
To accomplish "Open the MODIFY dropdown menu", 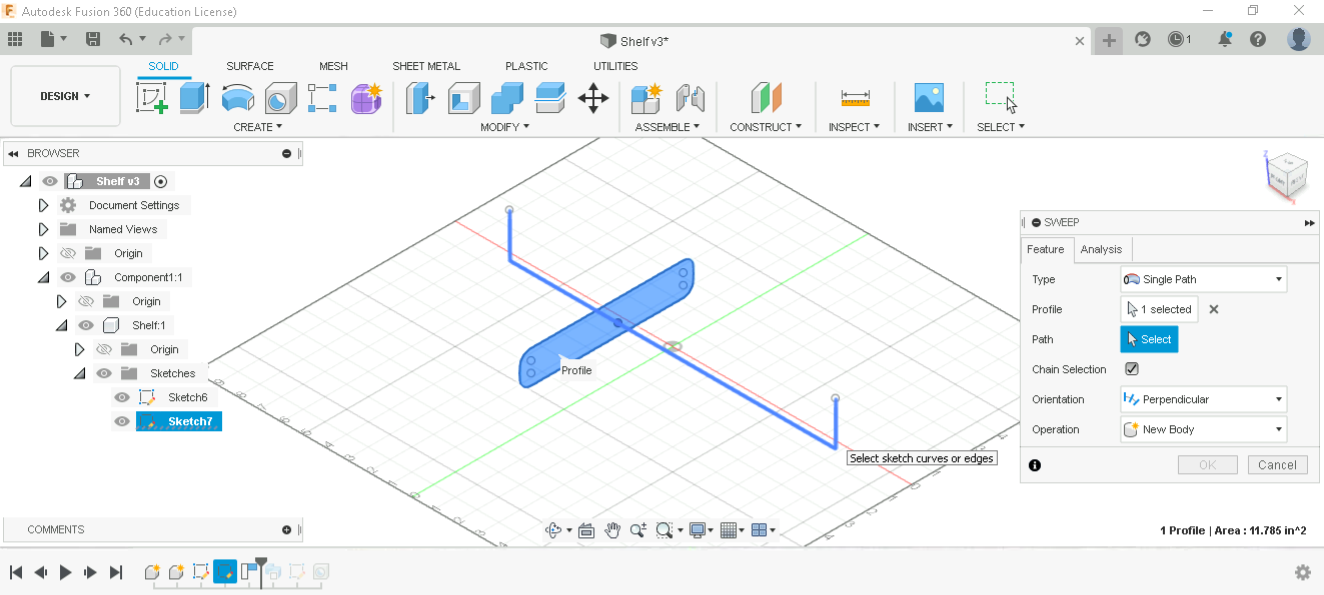I will pyautogui.click(x=505, y=127).
